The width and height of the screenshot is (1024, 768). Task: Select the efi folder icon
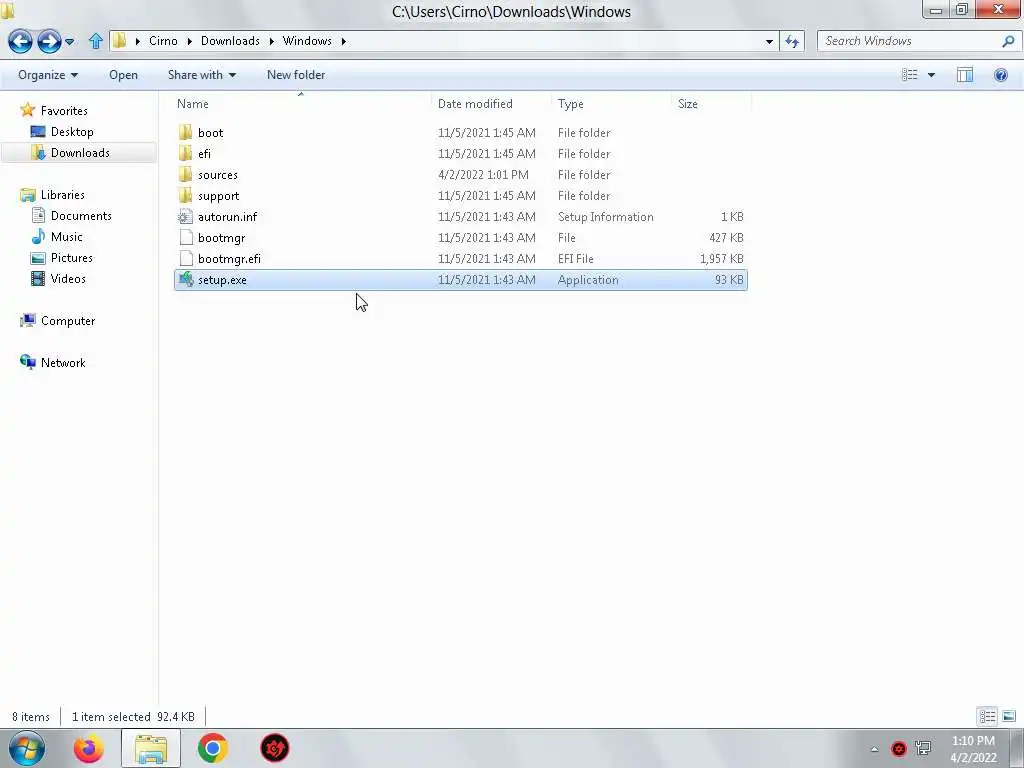coord(185,153)
